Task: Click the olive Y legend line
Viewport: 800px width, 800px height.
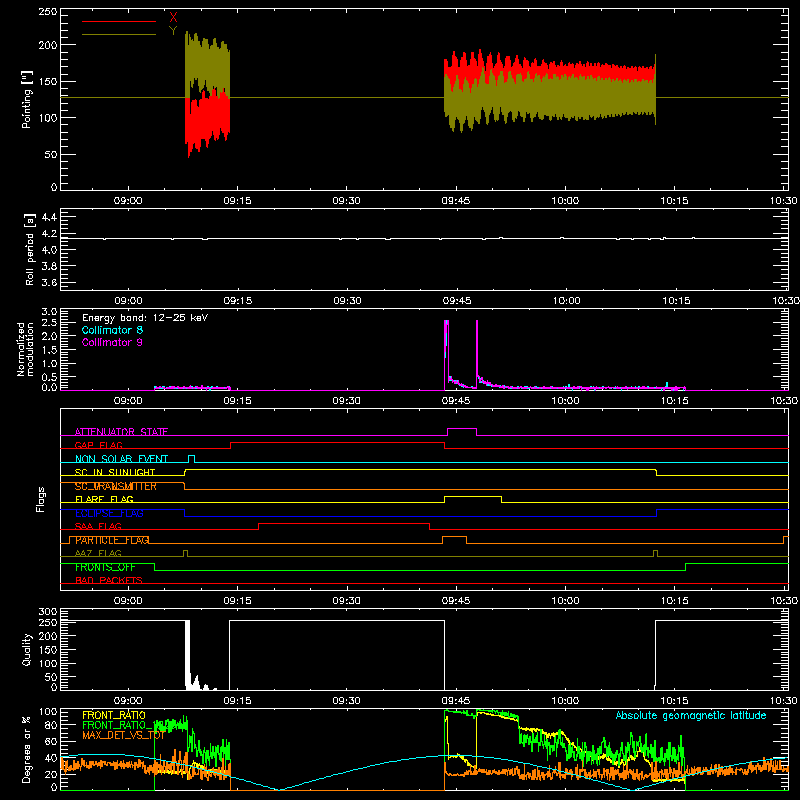Action: point(119,34)
